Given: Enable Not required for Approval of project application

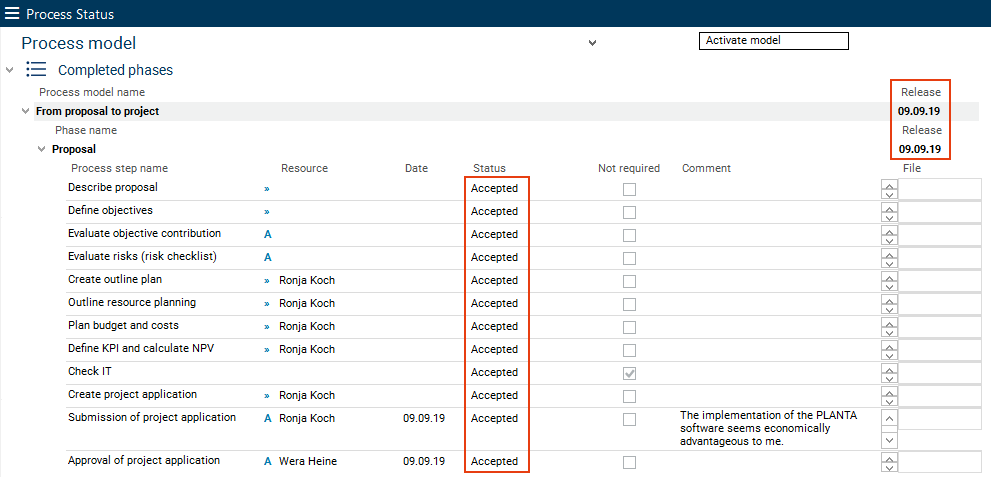Looking at the screenshot, I should (629, 462).
